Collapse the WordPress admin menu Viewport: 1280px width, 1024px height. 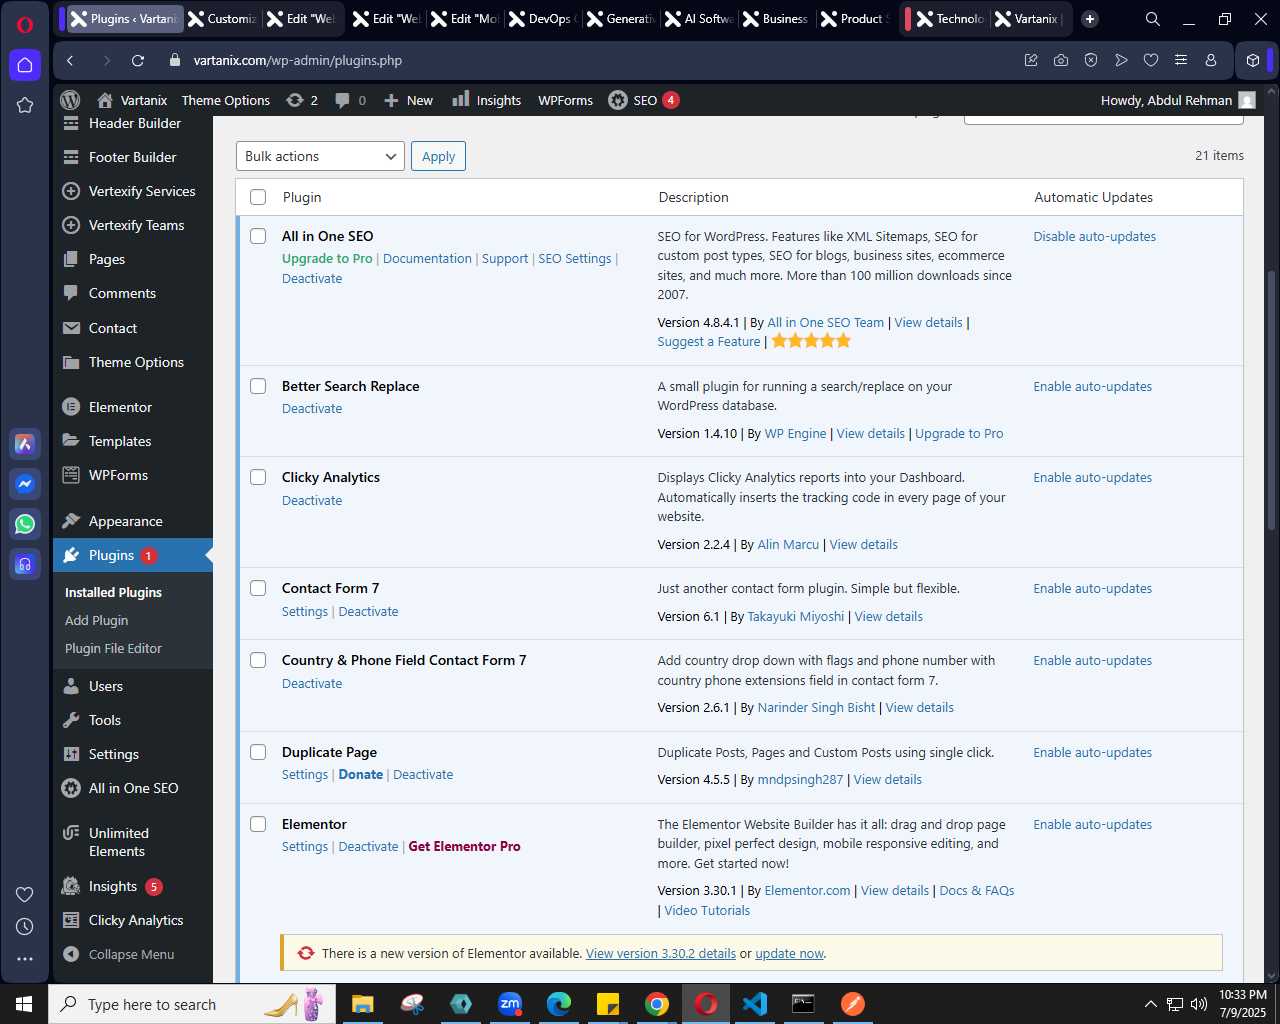coord(118,954)
